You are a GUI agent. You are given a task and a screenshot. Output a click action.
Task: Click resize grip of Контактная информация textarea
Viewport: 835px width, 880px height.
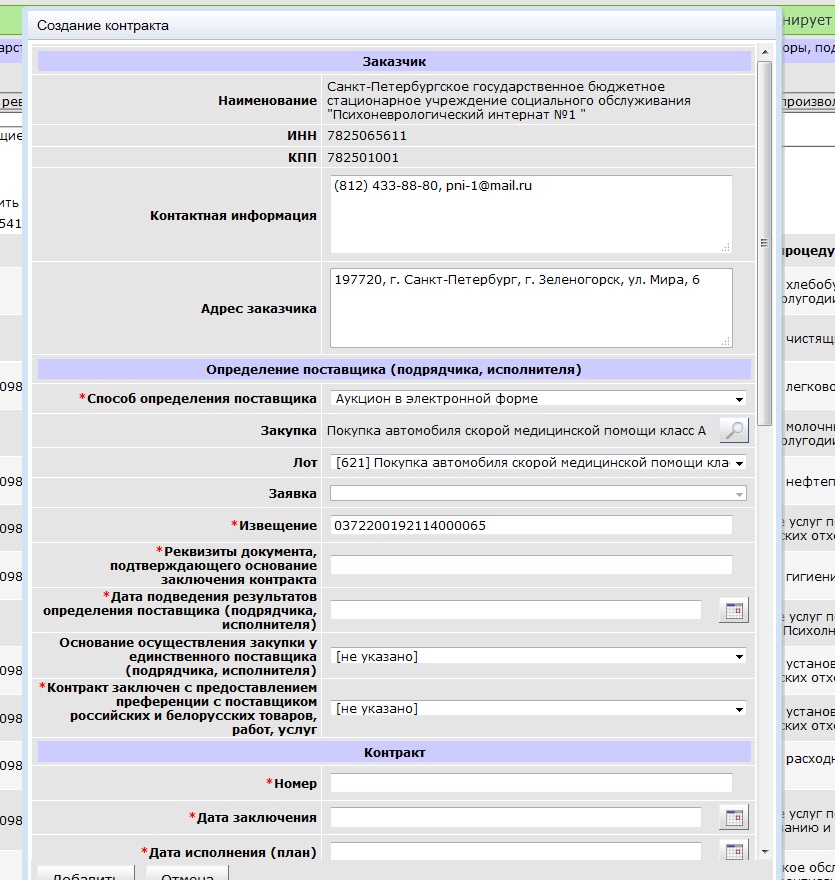coord(726,248)
